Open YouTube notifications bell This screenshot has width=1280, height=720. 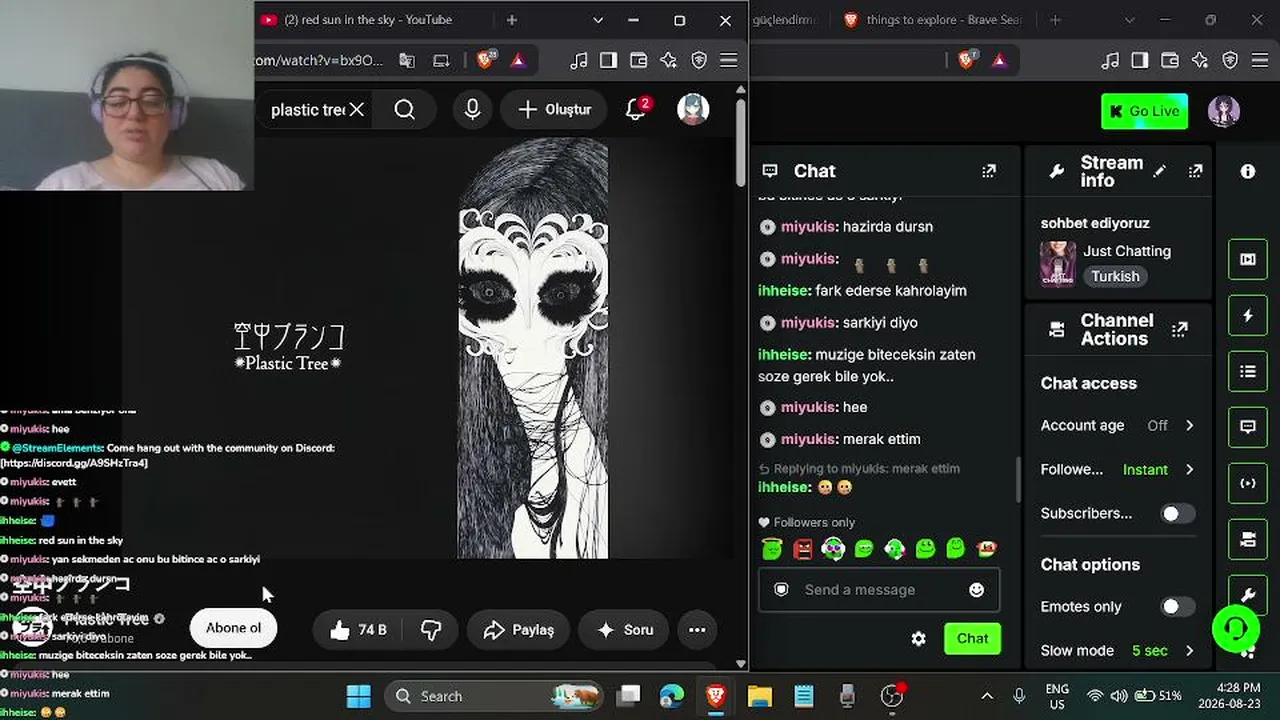coord(636,110)
